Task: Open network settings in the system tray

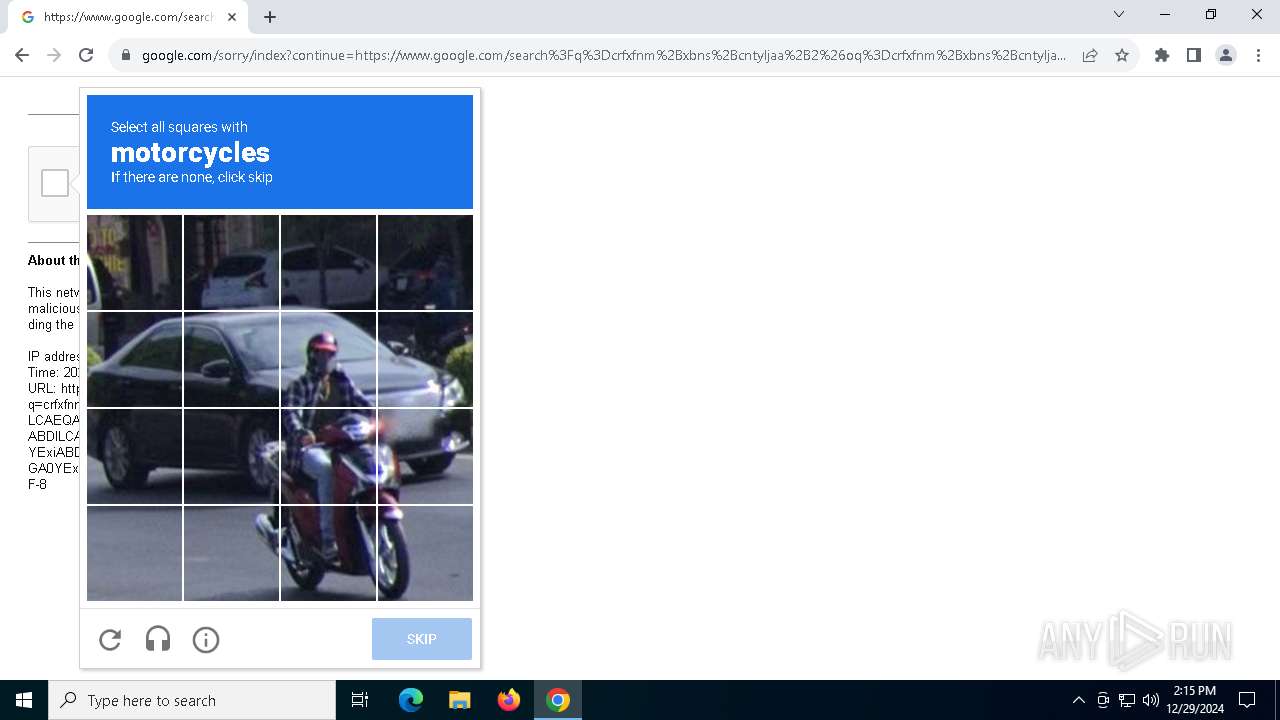Action: [x=1127, y=700]
